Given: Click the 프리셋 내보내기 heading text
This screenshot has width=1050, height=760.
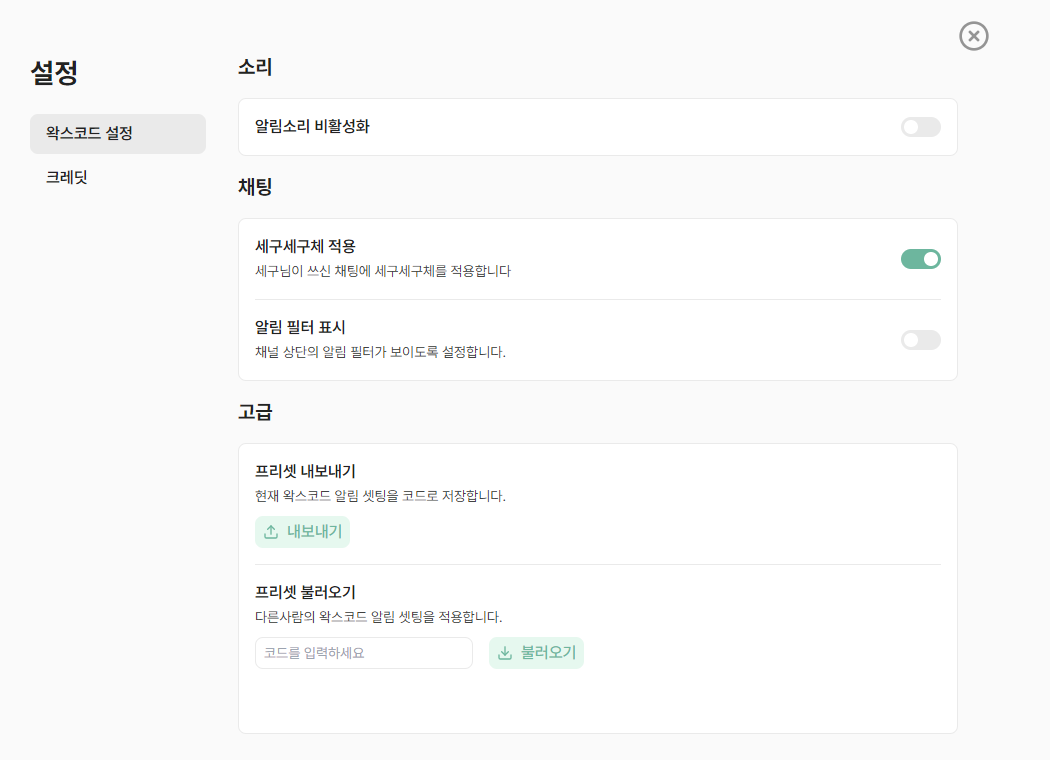Looking at the screenshot, I should pyautogui.click(x=305, y=471).
